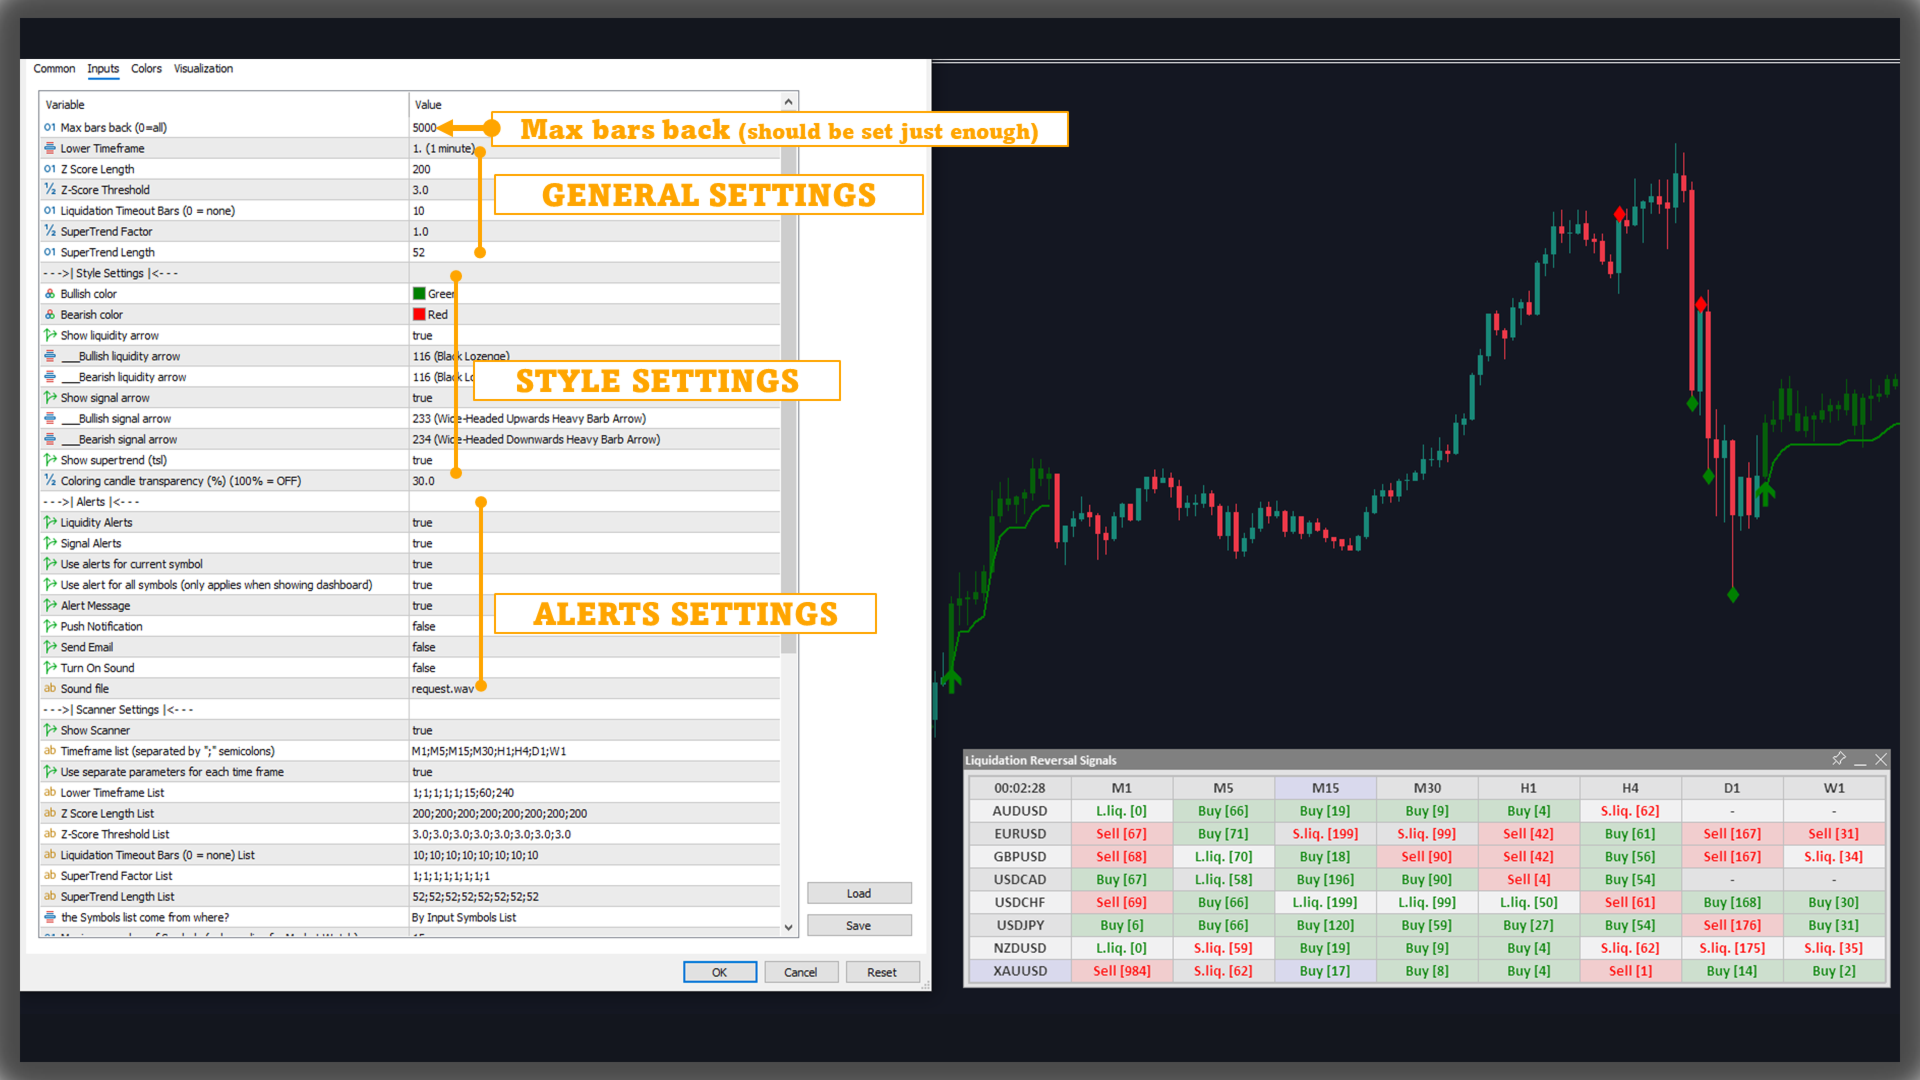
Task: Click the red Bearish color swatch
Action: click(x=419, y=314)
